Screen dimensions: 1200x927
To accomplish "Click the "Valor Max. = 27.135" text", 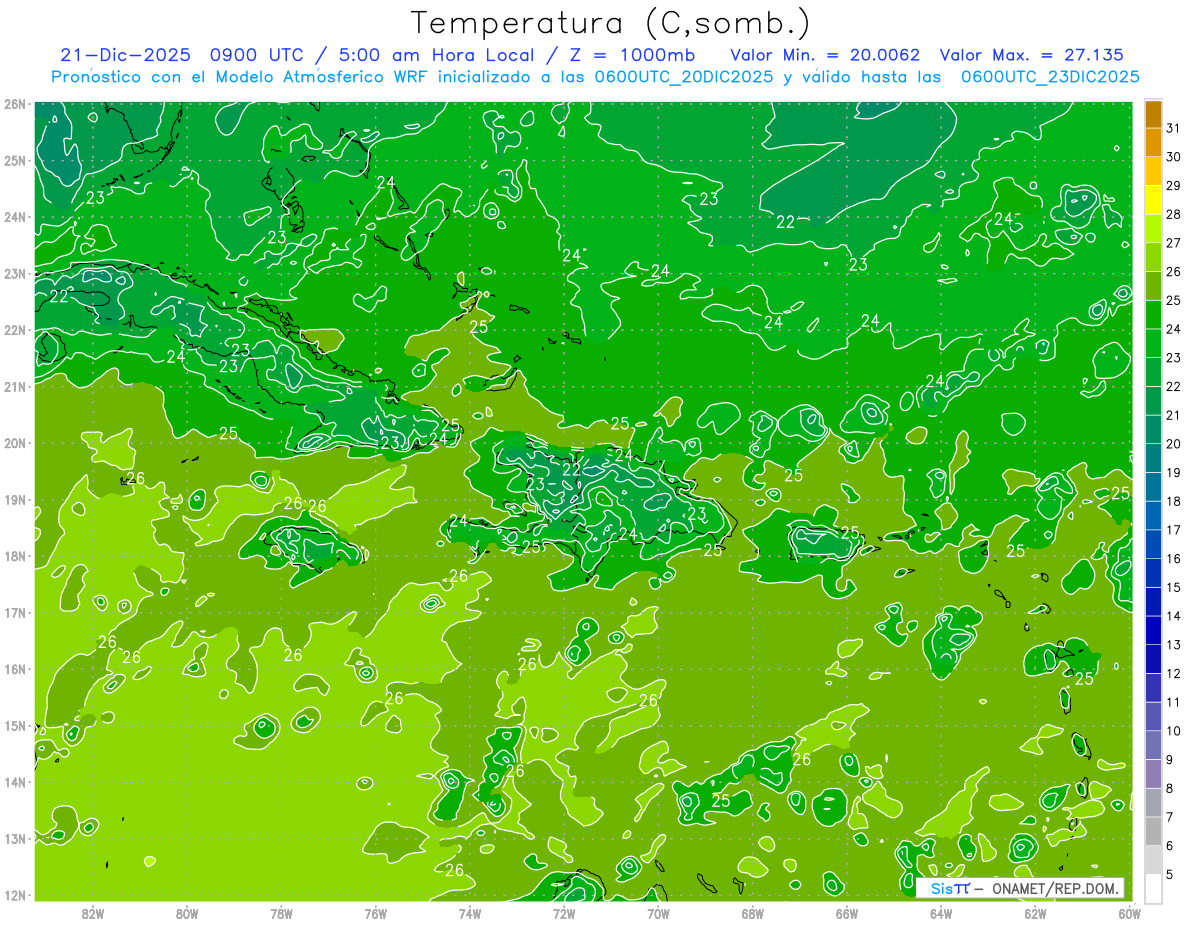I will coord(1032,55).
